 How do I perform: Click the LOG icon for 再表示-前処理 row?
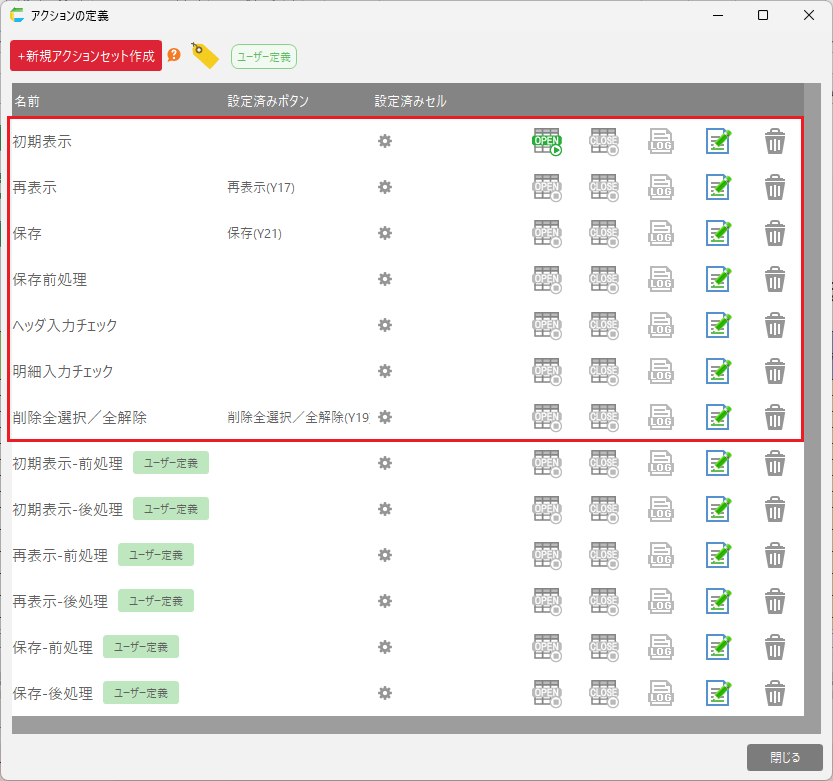coord(660,555)
